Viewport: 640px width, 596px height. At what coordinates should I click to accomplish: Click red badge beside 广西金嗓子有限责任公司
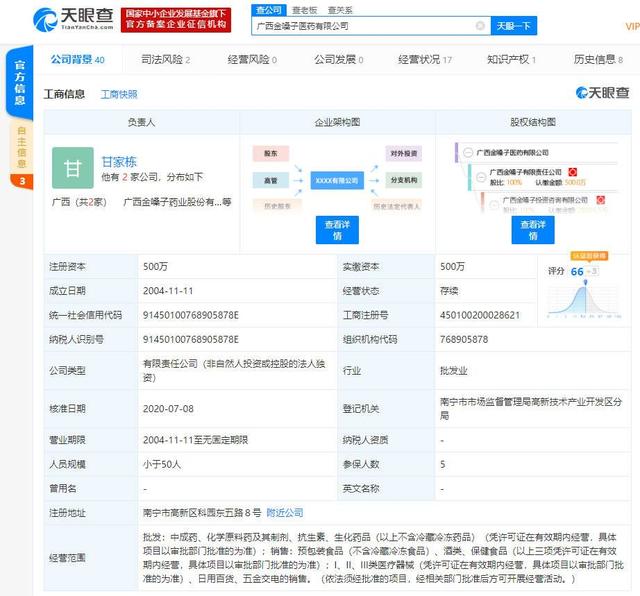[x=572, y=172]
